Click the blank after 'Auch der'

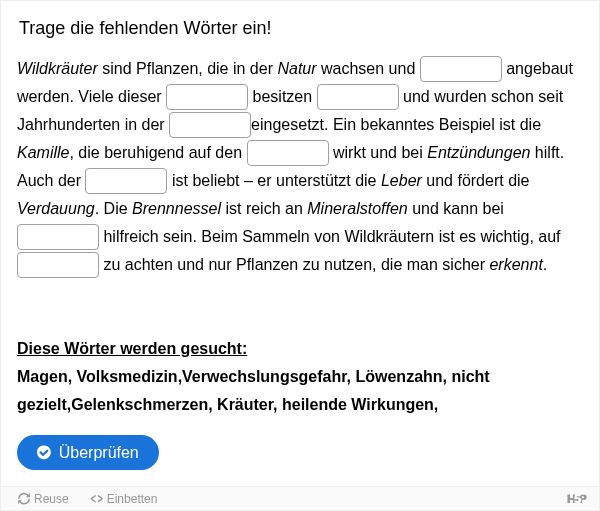coord(126,181)
